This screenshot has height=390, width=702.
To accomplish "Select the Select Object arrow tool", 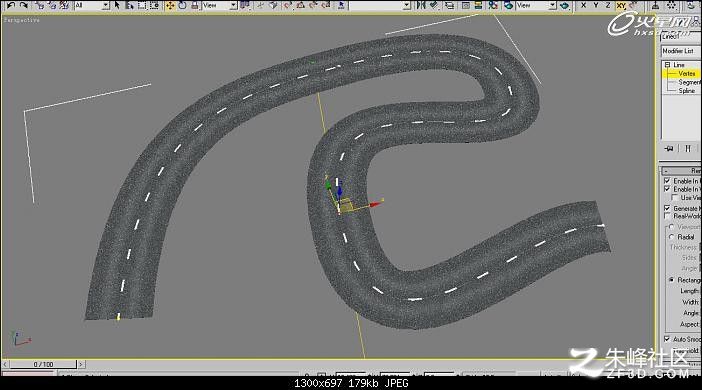I will (117, 5).
